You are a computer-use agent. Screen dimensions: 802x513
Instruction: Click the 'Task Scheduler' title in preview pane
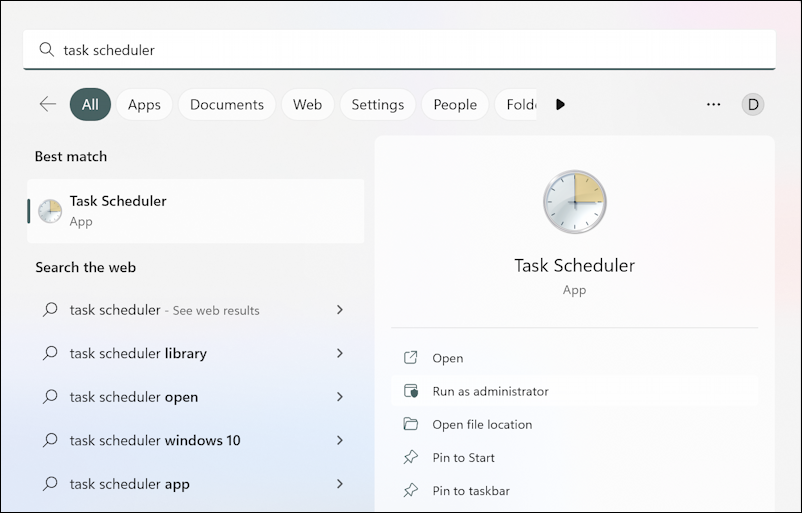tap(574, 265)
